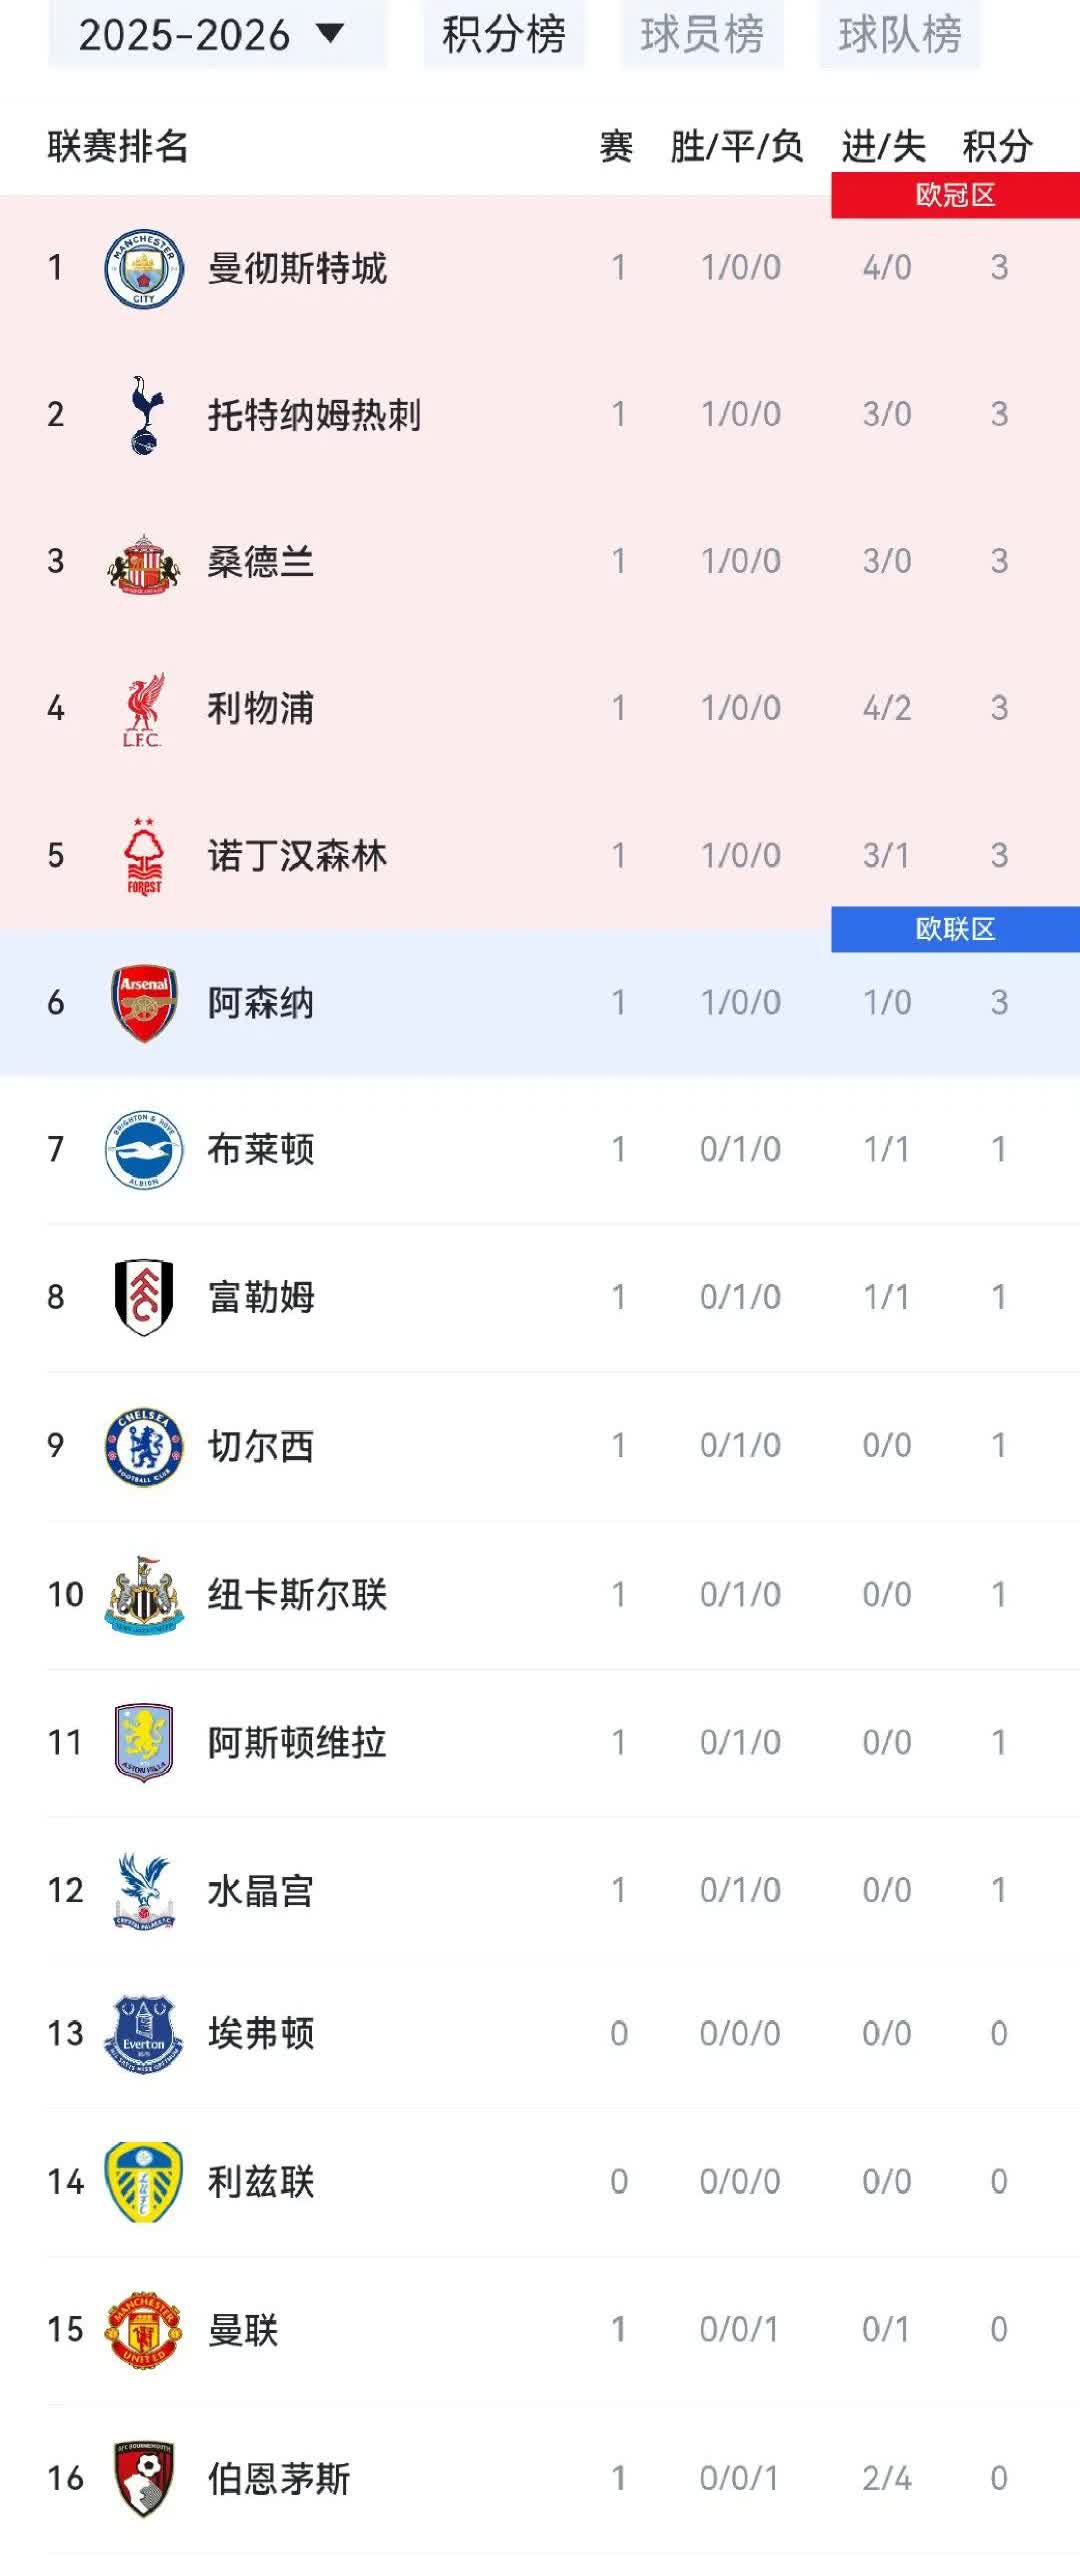Open team name 富勒姆
Image resolution: width=1080 pixels, height=2562 pixels.
click(261, 1298)
